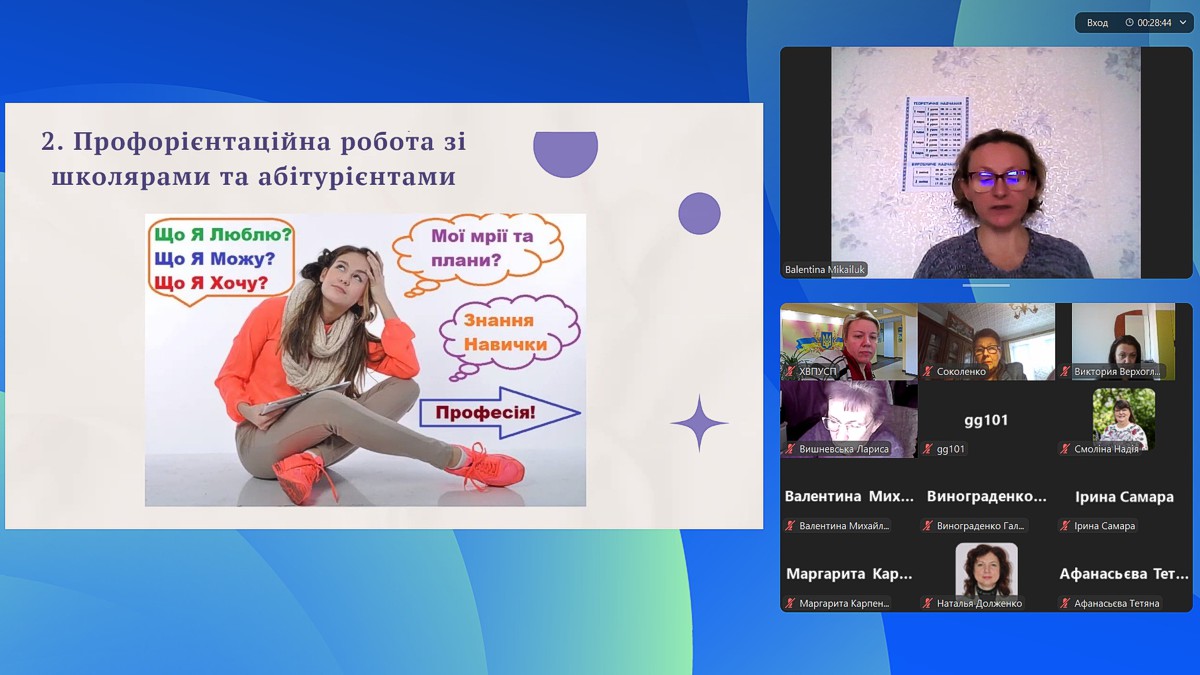Viewport: 1200px width, 675px height.
Task: Select Вишневська Лариса participant video tile
Action: tap(848, 419)
